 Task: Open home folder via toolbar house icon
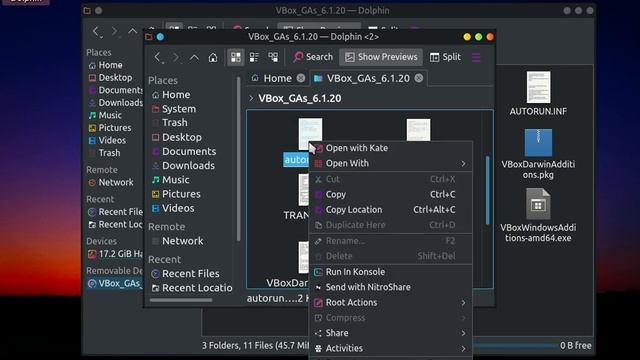[213, 57]
